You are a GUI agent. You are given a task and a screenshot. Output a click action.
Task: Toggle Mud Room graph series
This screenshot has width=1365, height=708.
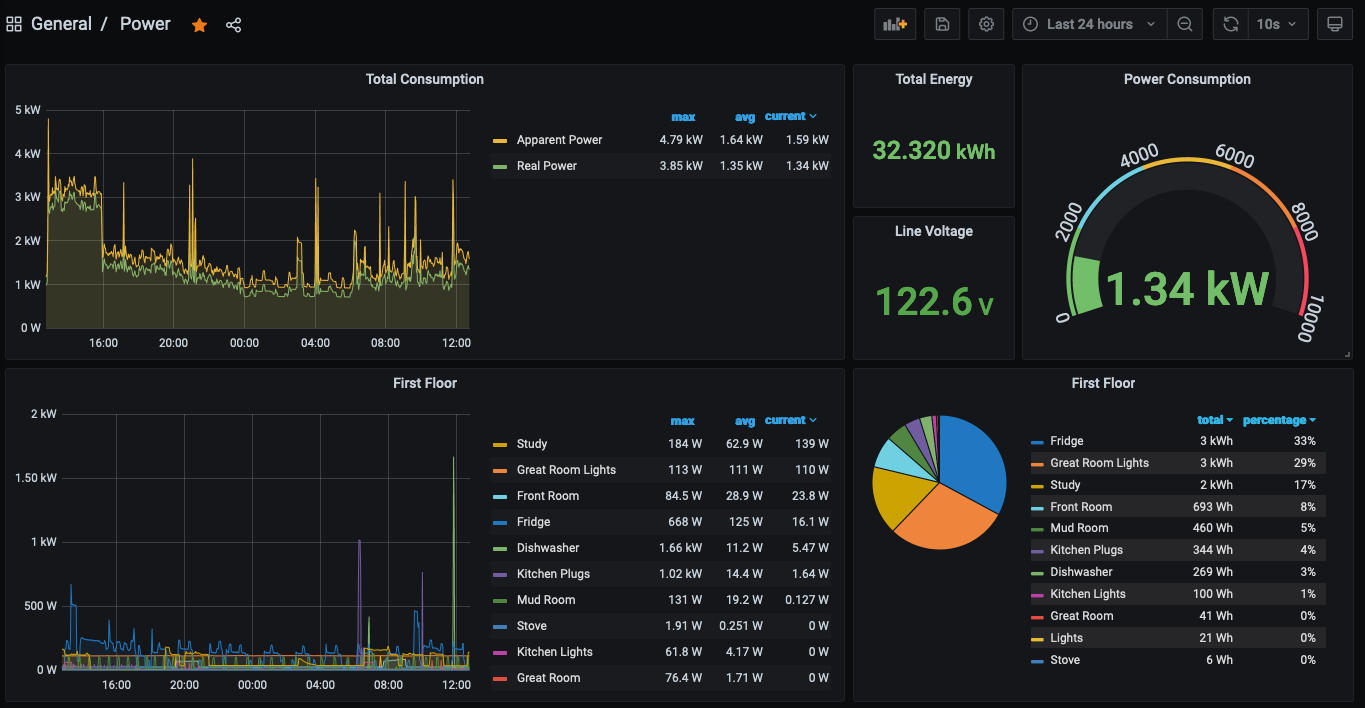[546, 600]
